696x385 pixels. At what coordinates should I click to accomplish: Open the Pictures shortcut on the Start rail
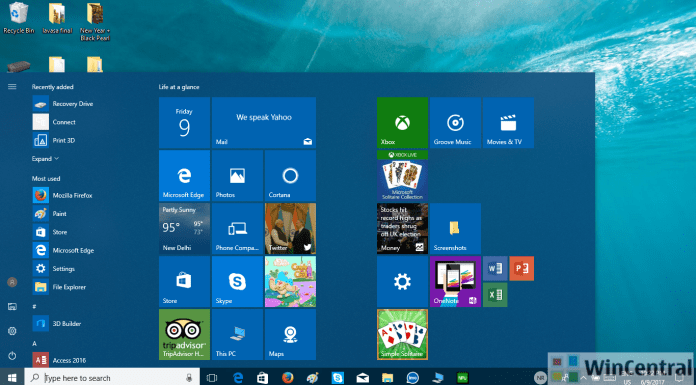point(12,306)
